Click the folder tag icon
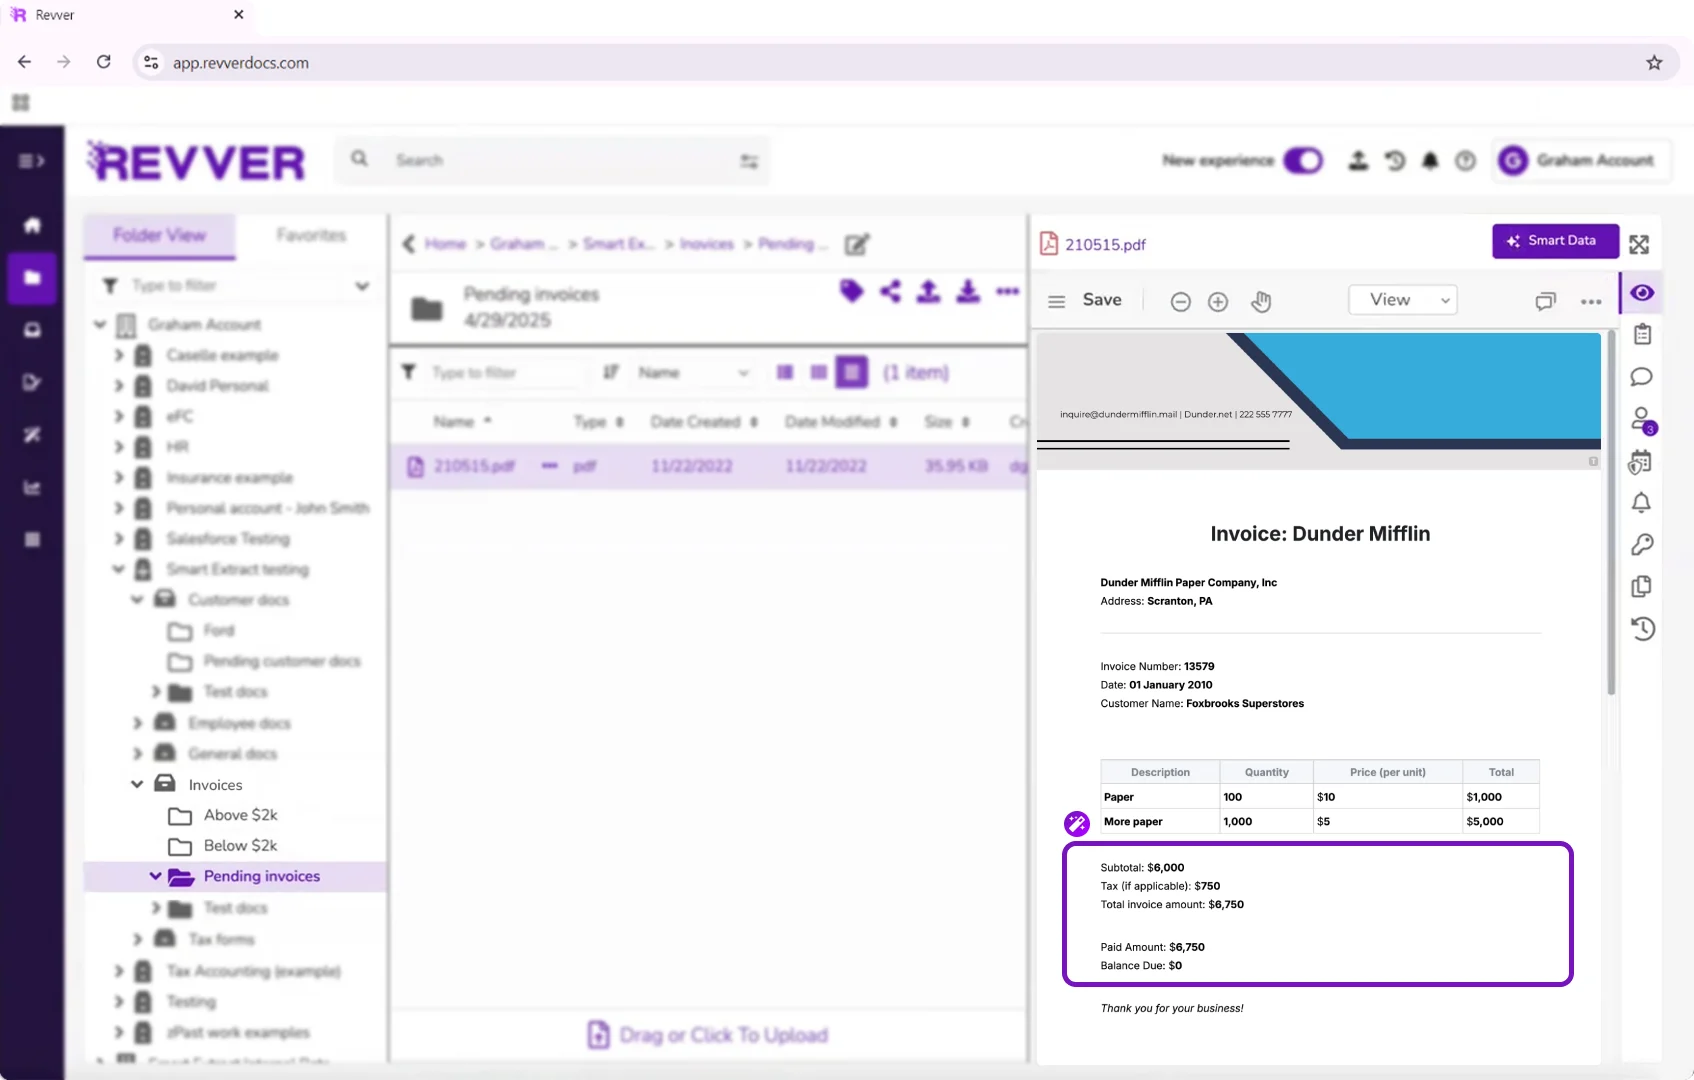The height and width of the screenshot is (1080, 1694). (851, 291)
